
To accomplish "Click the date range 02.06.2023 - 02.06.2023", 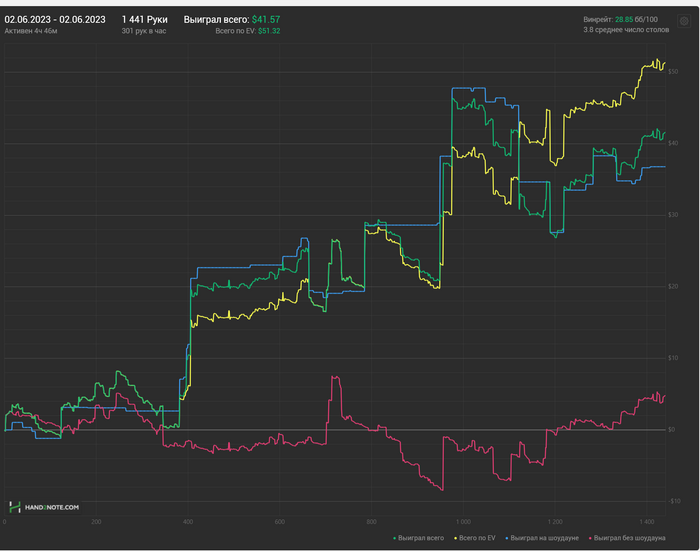I will tap(55, 20).
